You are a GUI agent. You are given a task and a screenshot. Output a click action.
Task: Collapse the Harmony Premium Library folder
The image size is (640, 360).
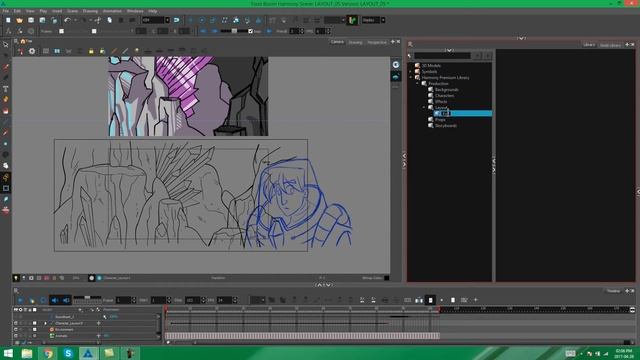click(411, 77)
